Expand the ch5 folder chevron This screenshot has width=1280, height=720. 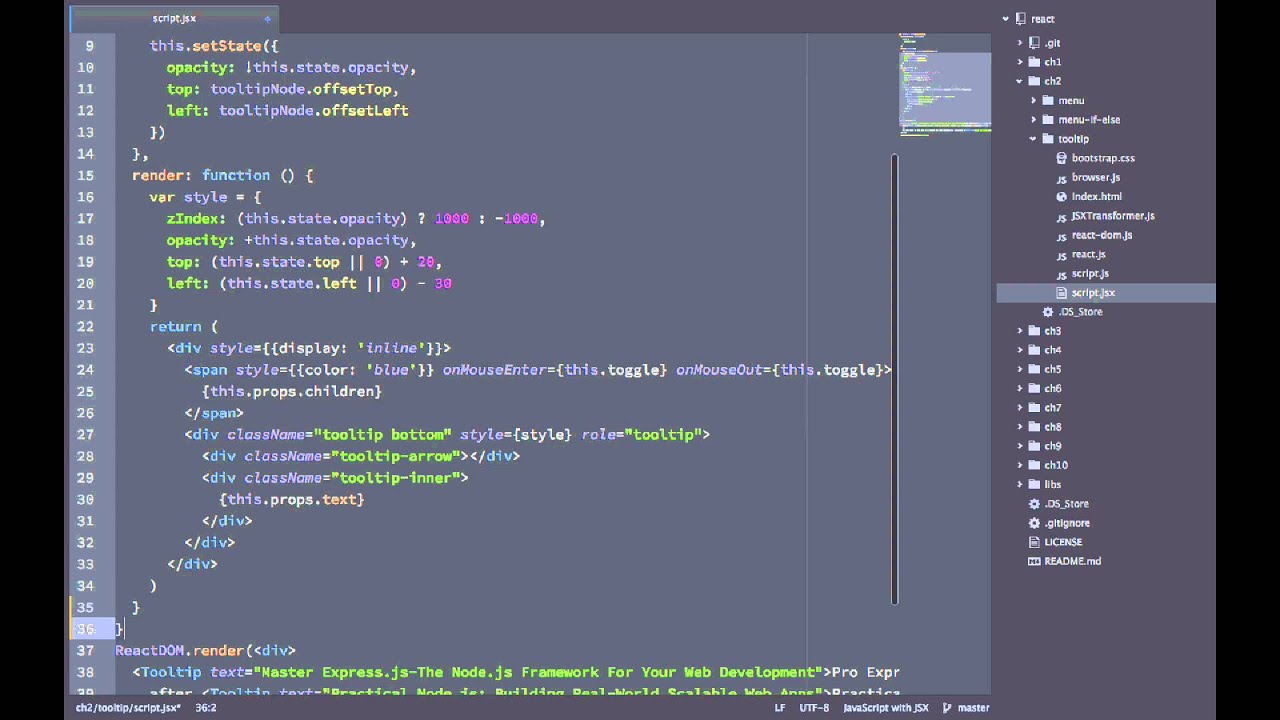click(1020, 369)
